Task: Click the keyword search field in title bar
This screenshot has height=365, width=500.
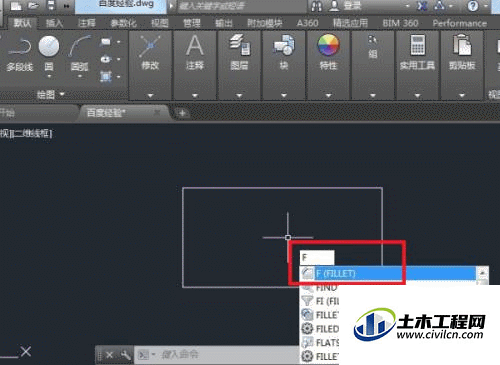Action: tap(242, 6)
